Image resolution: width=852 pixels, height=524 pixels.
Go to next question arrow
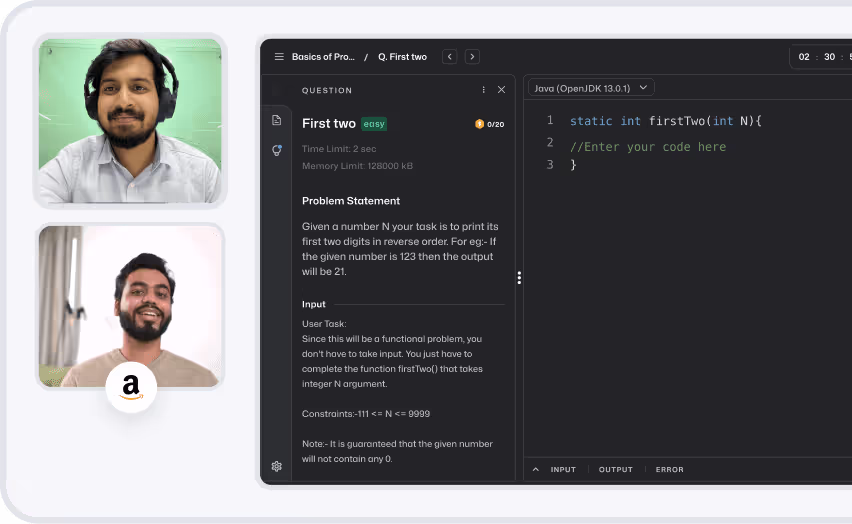pos(472,57)
